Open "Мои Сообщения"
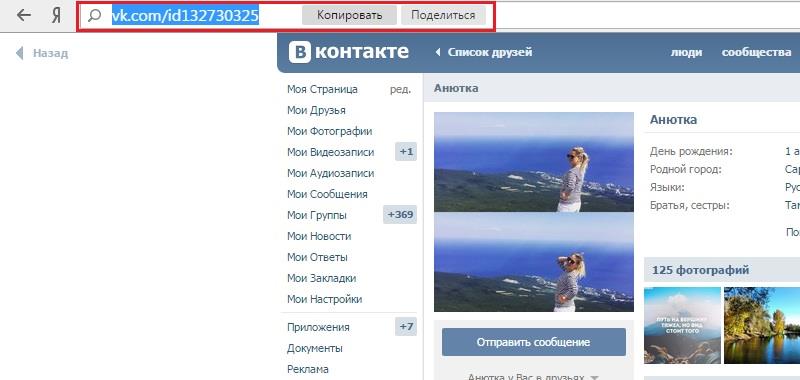The height and width of the screenshot is (380, 800). coord(327,194)
